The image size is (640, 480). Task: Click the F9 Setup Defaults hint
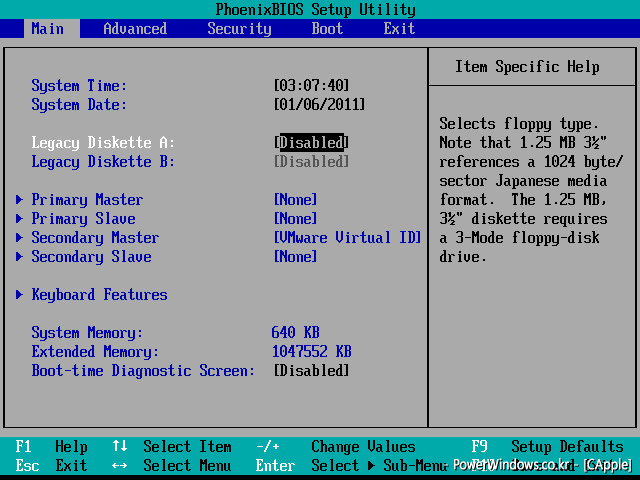click(547, 447)
